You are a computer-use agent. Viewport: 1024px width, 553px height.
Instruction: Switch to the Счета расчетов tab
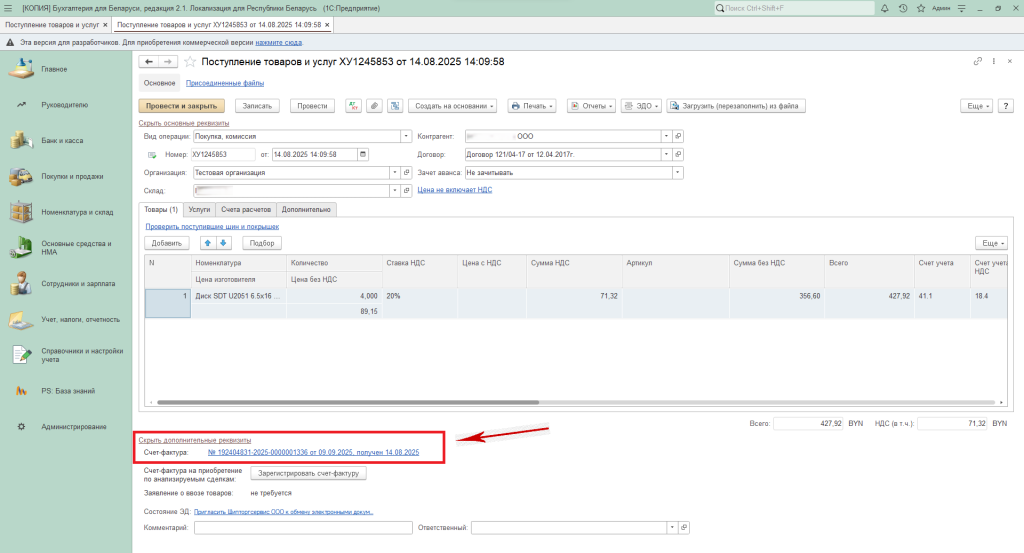pos(246,210)
